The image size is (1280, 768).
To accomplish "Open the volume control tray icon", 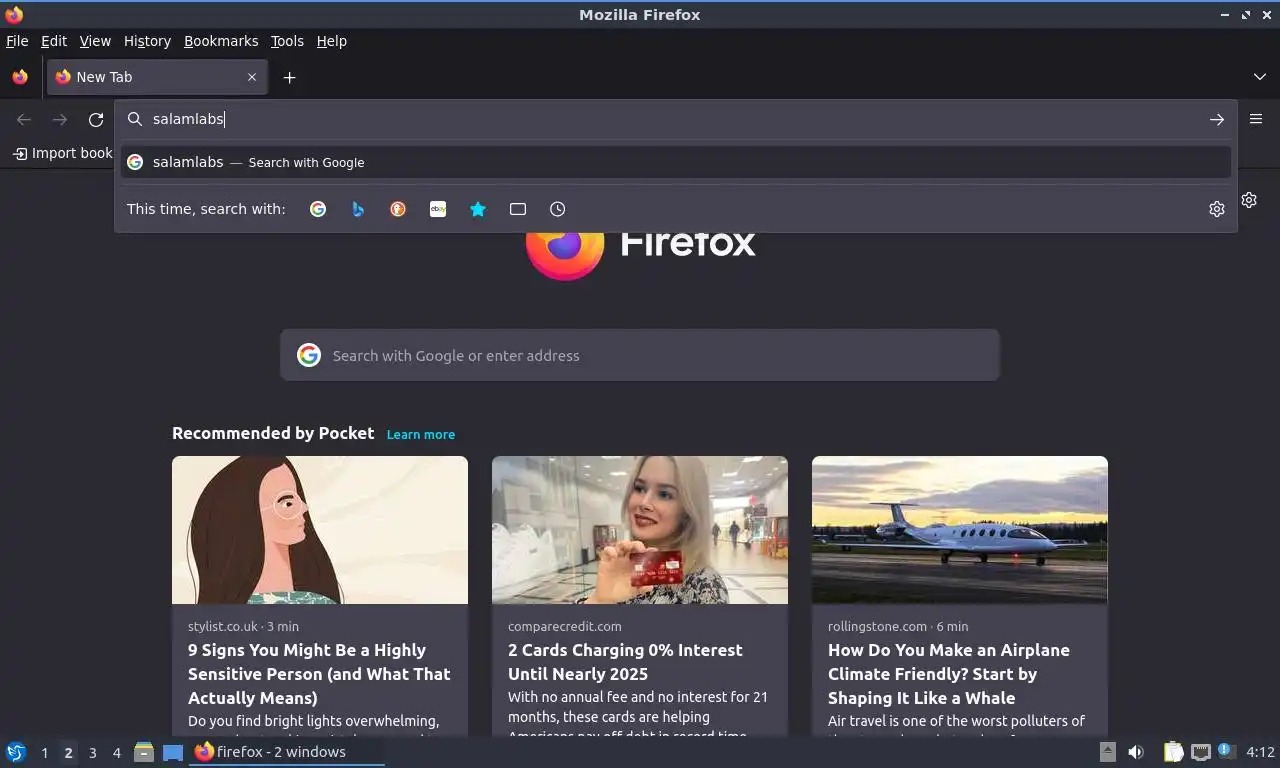I will point(1136,752).
